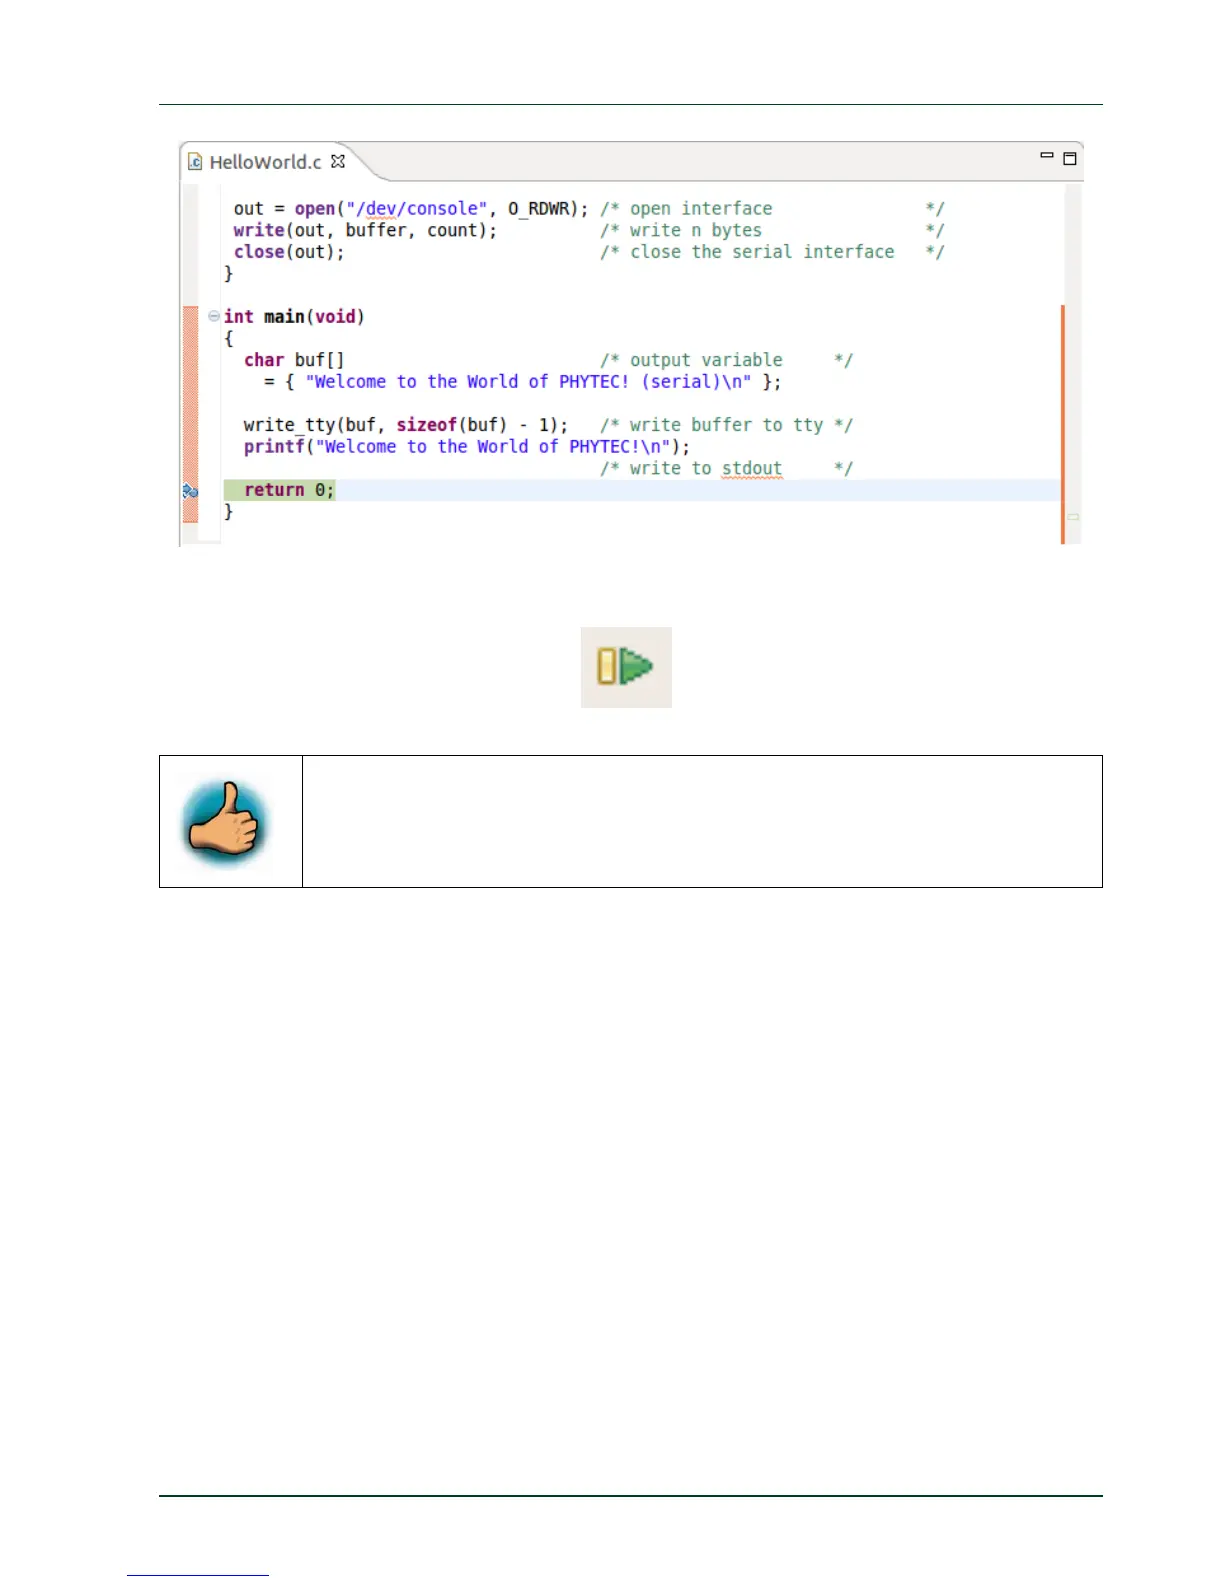Screen dimensions: 1224x1584
Task: Click the 'write_tty(buf, sizeof(buf) - 1);' statement
Action: click(406, 425)
